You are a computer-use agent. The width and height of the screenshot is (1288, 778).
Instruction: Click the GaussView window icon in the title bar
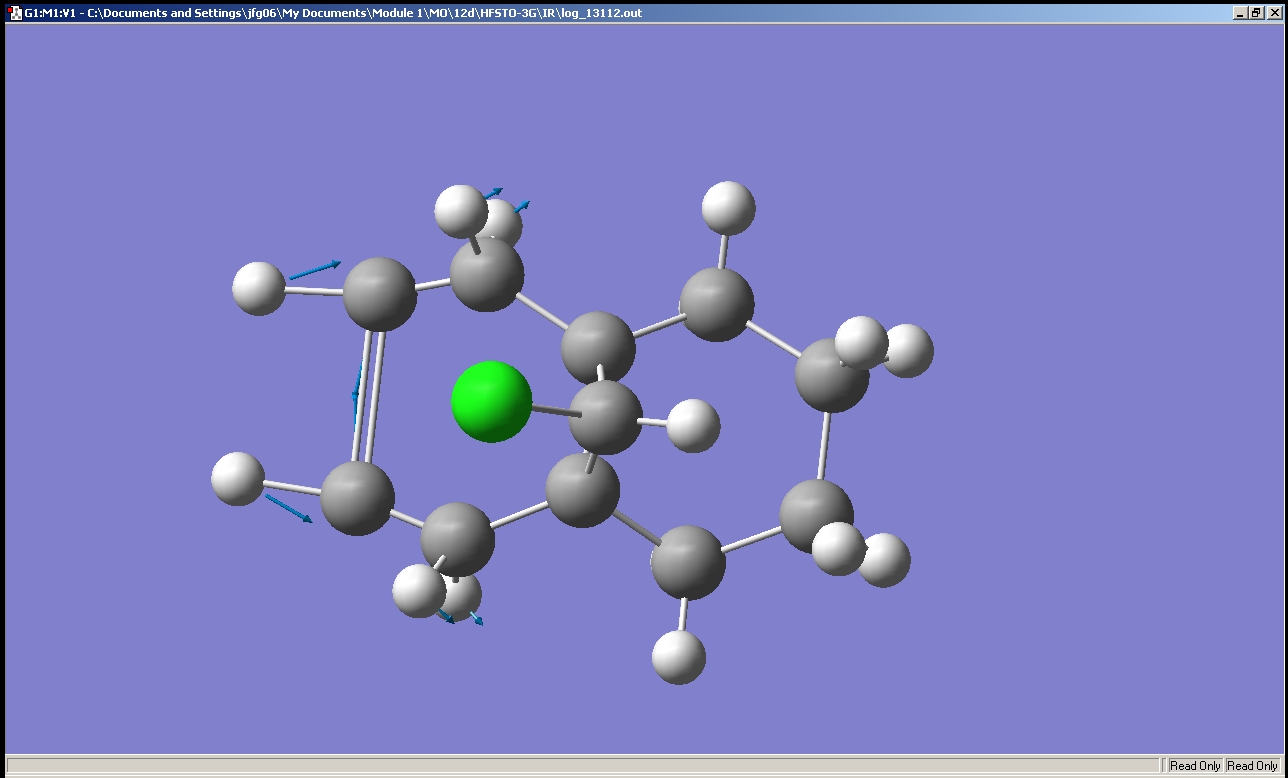click(x=15, y=13)
